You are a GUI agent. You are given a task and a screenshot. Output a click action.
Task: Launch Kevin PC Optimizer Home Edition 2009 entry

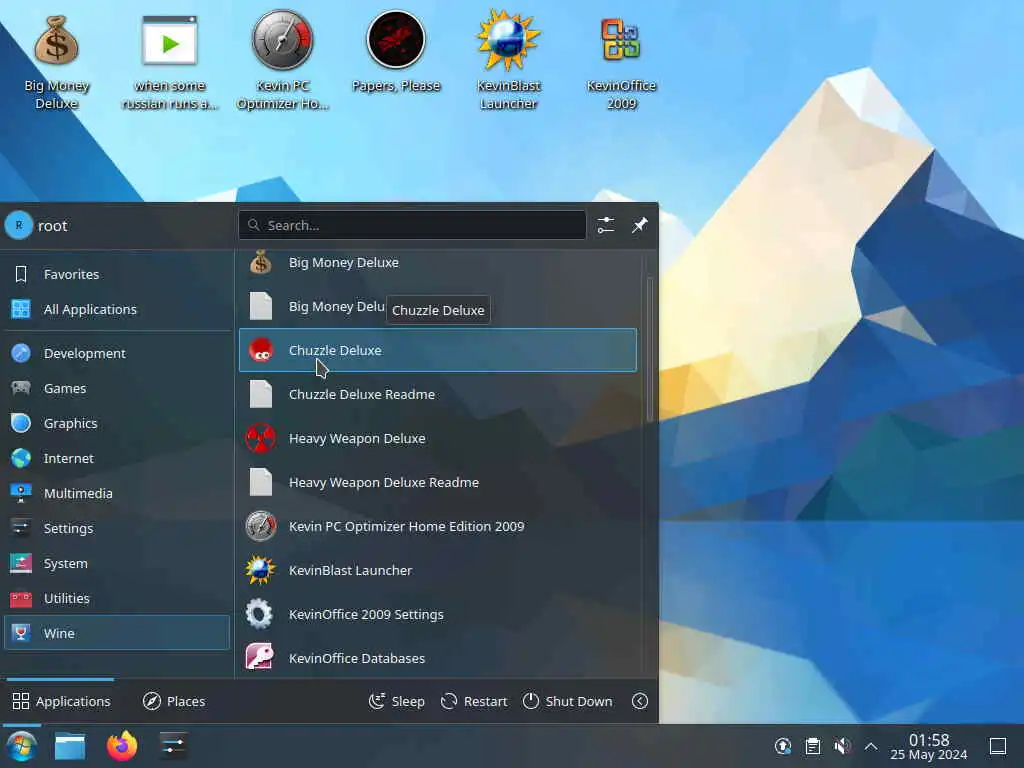[438, 526]
